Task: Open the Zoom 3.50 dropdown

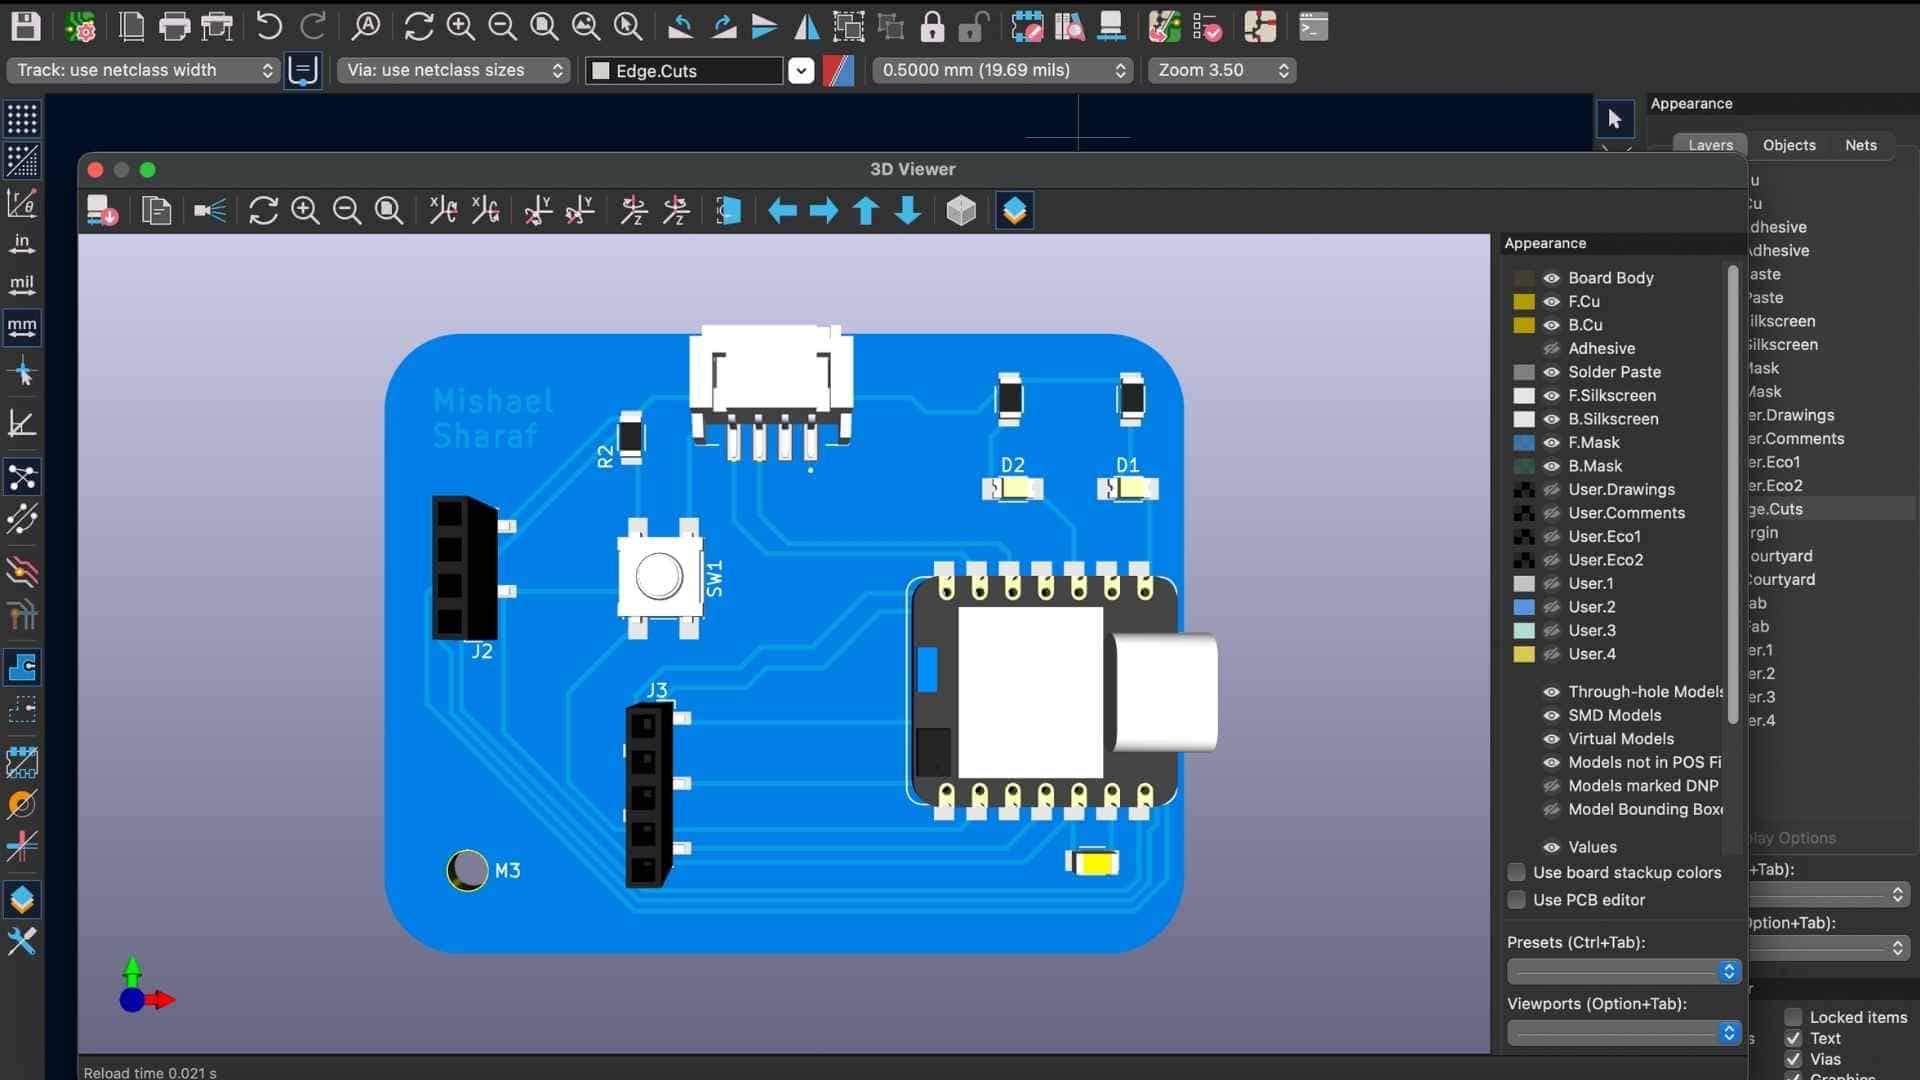Action: (1221, 70)
